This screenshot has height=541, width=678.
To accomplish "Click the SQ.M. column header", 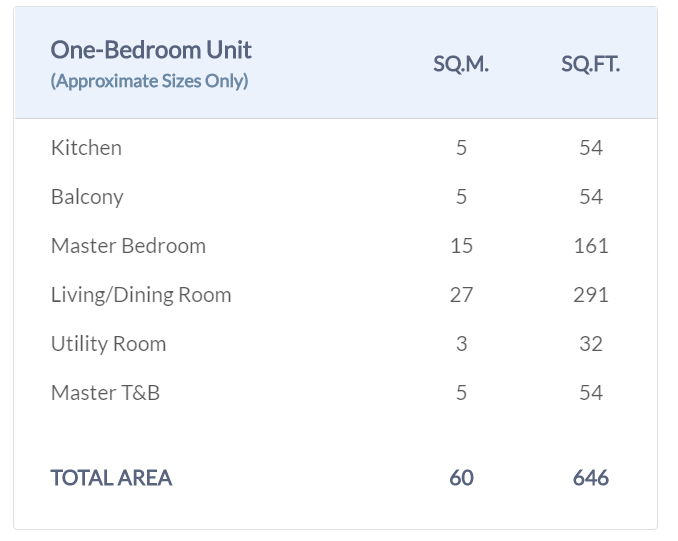I will click(x=460, y=64).
